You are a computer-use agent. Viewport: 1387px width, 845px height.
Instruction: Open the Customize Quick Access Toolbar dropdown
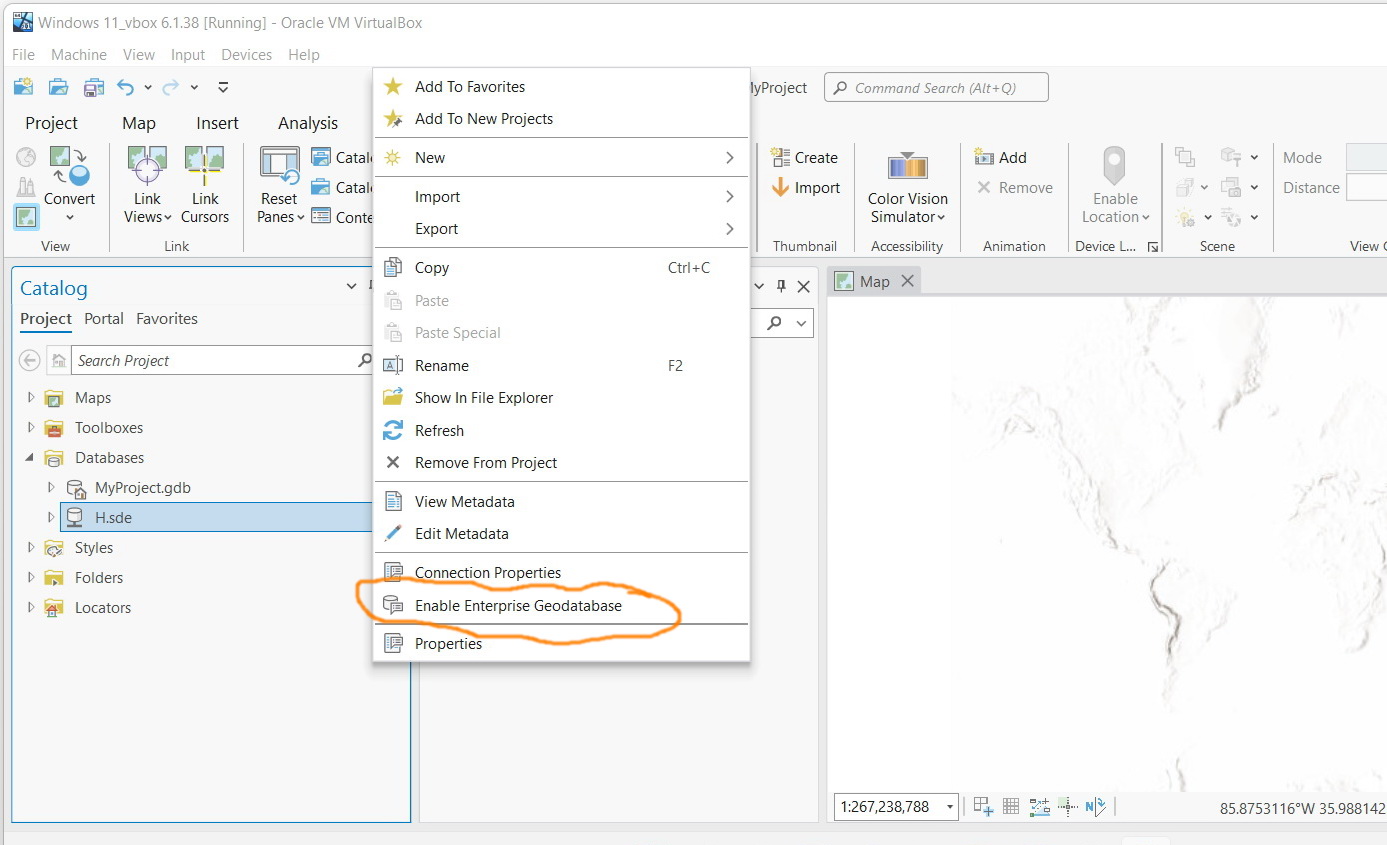point(224,88)
